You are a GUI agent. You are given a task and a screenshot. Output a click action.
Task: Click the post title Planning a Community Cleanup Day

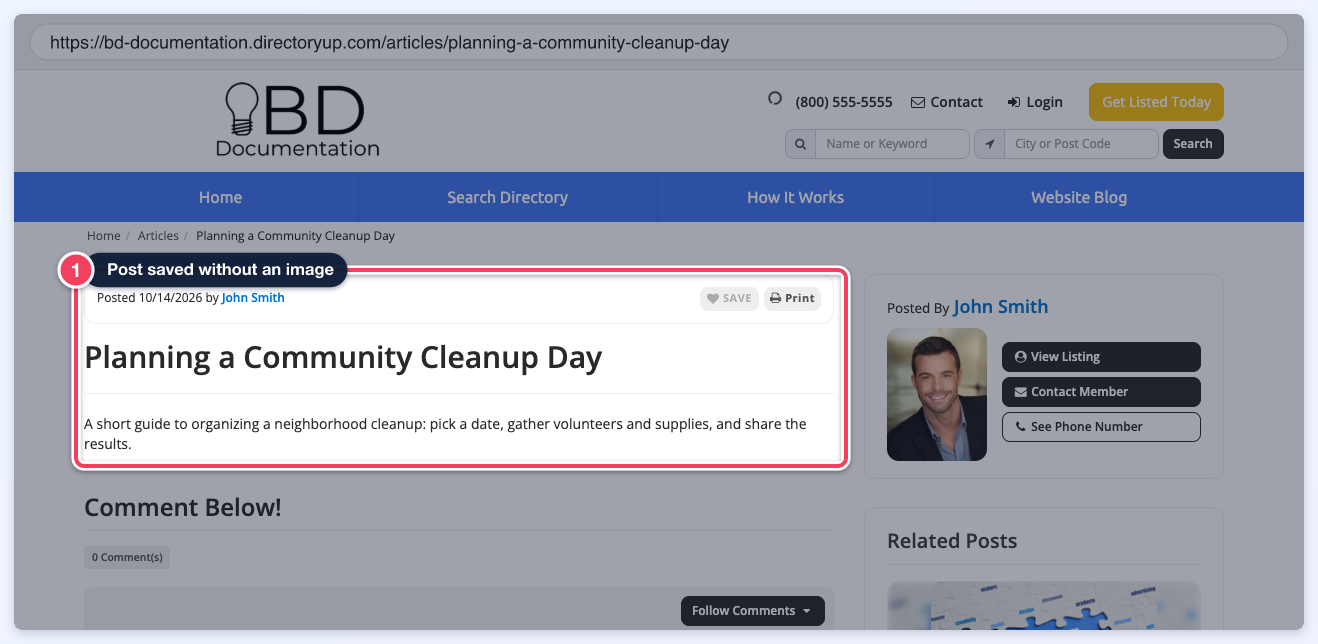click(343, 357)
